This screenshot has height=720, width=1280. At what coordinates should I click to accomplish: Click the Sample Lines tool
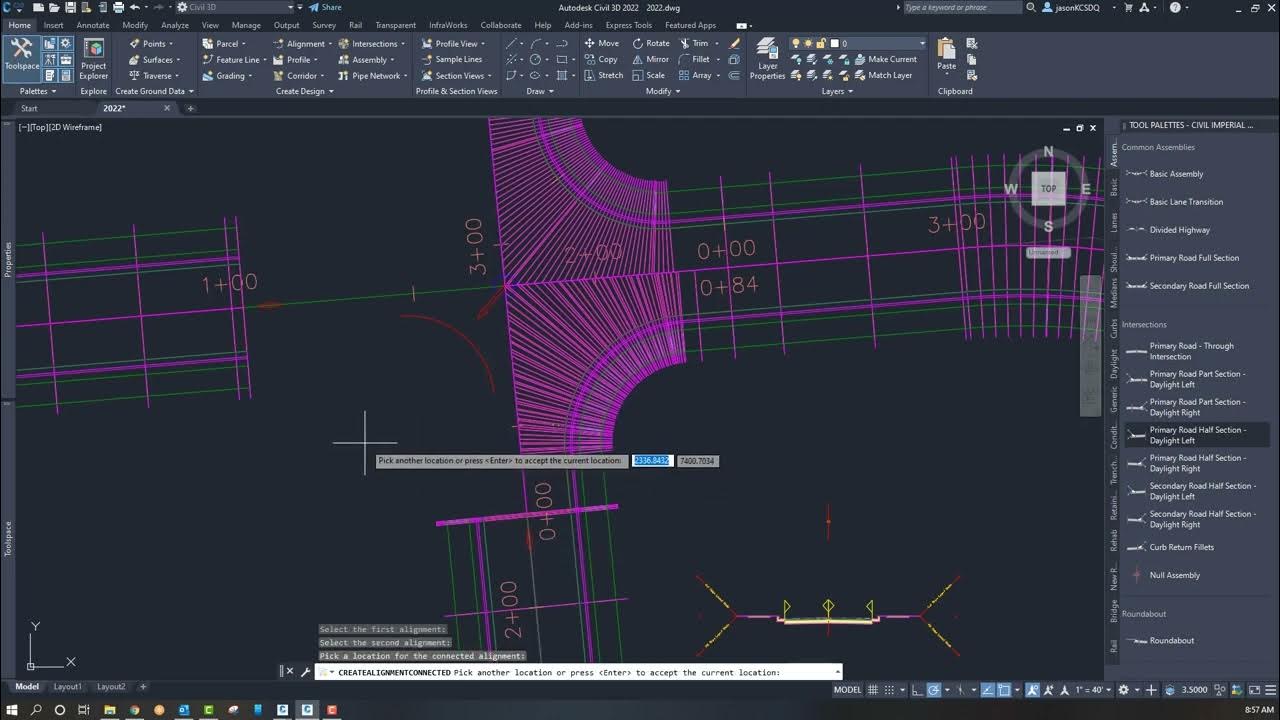[451, 59]
